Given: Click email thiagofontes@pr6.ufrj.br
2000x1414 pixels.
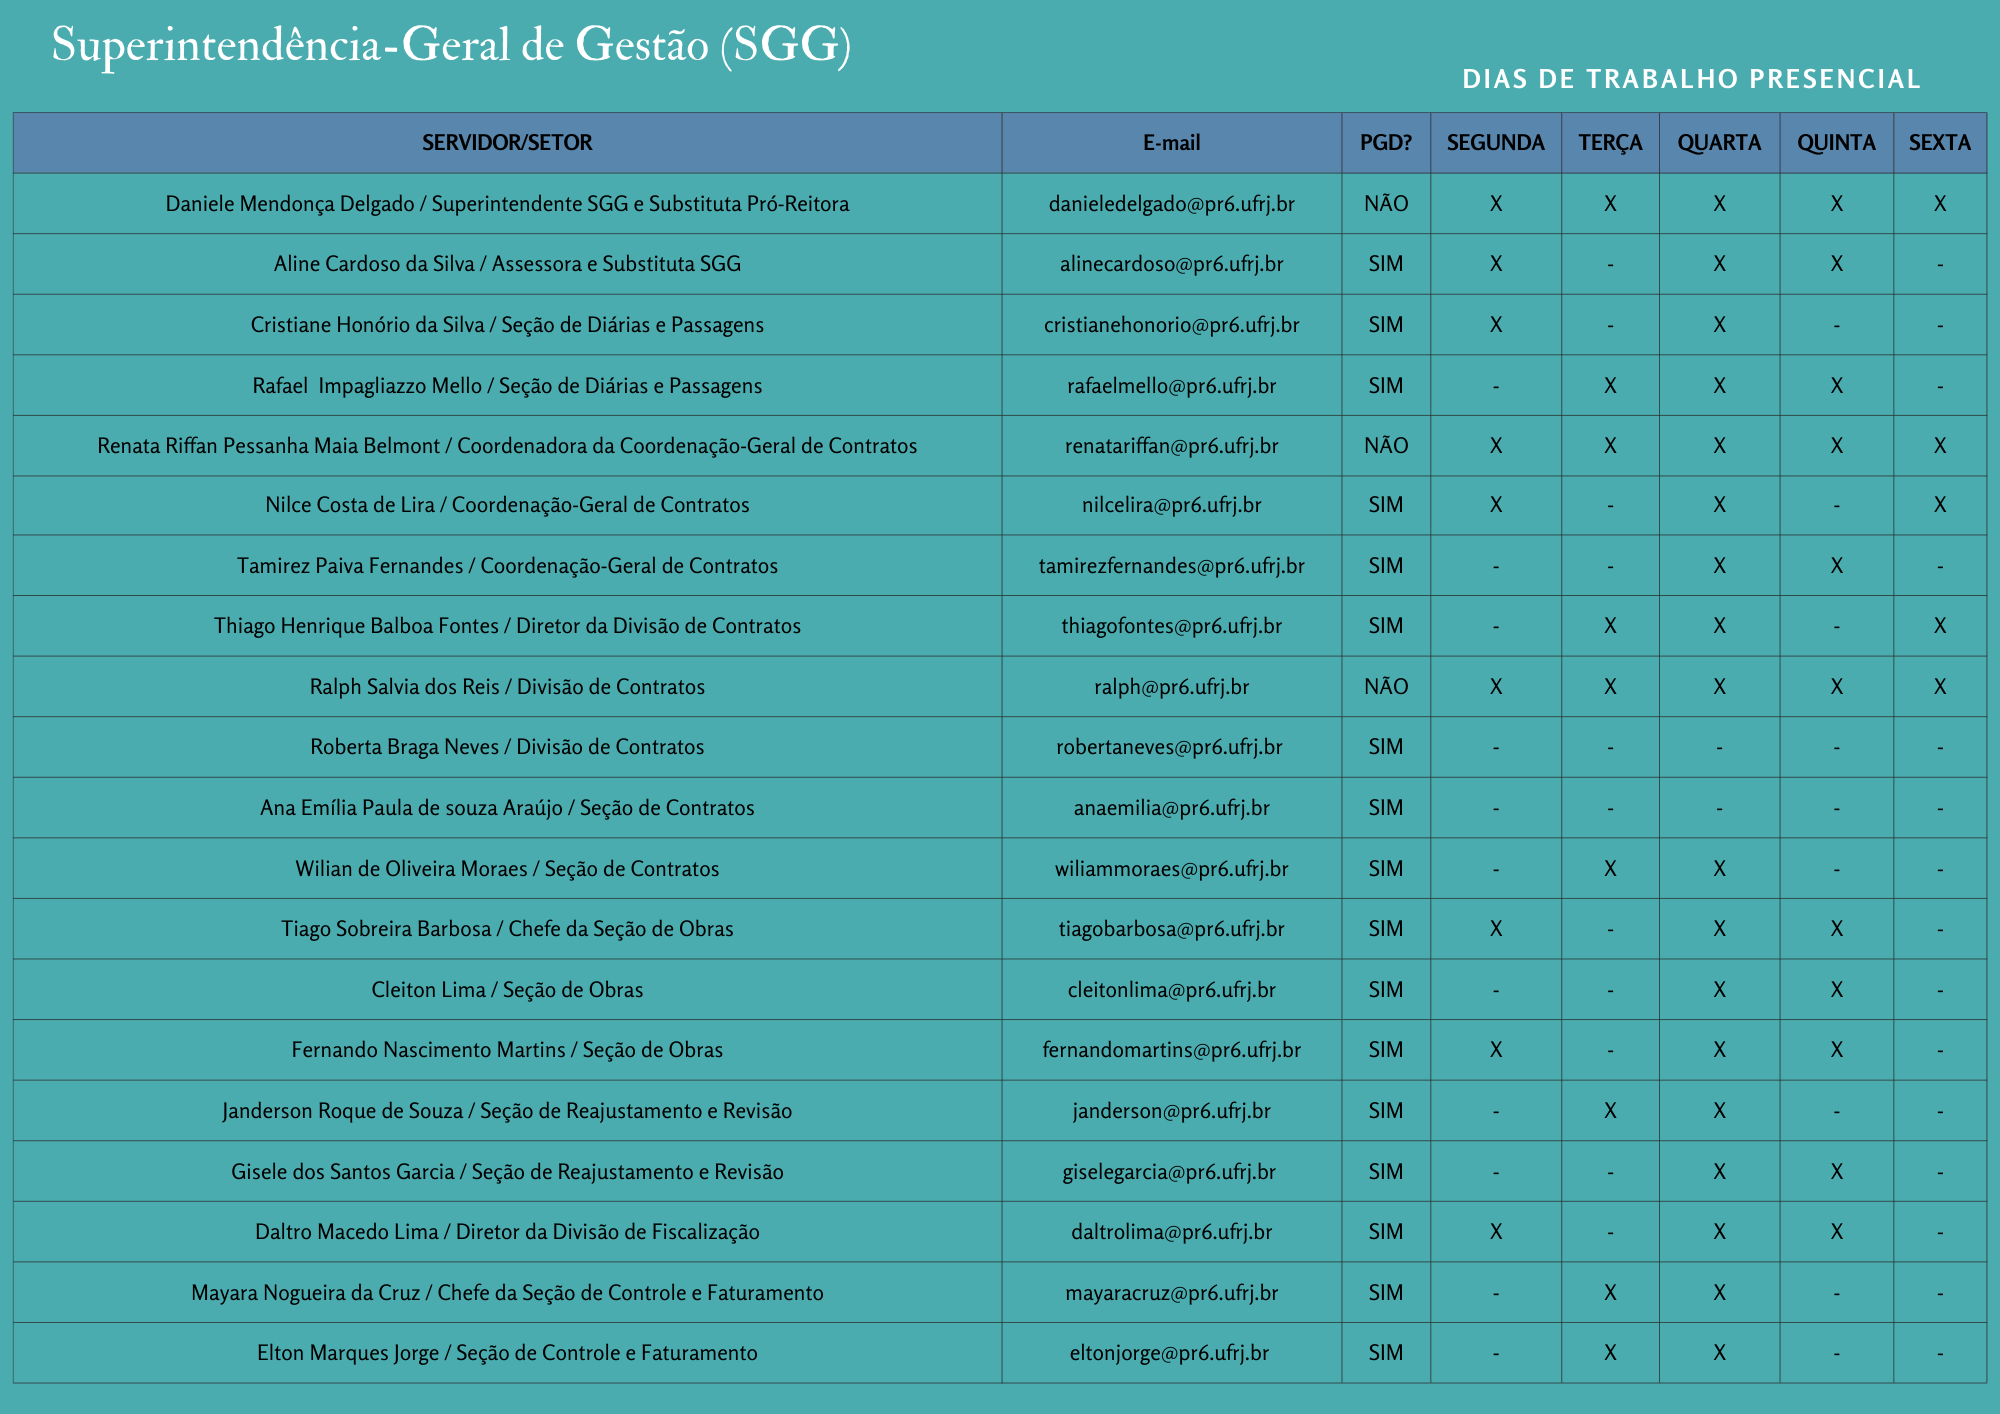Looking at the screenshot, I should [x=1172, y=626].
